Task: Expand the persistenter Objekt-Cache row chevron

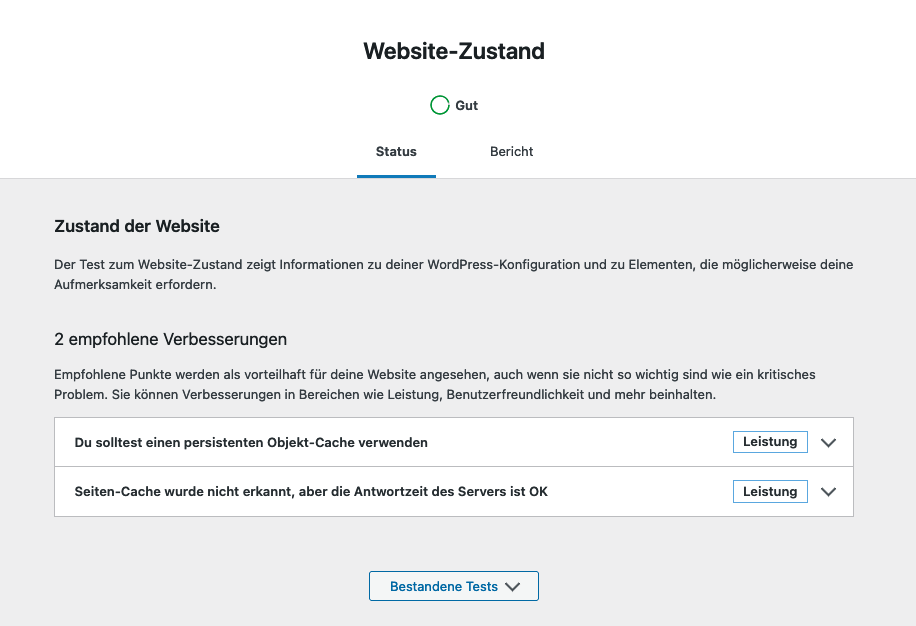Action: [x=828, y=442]
